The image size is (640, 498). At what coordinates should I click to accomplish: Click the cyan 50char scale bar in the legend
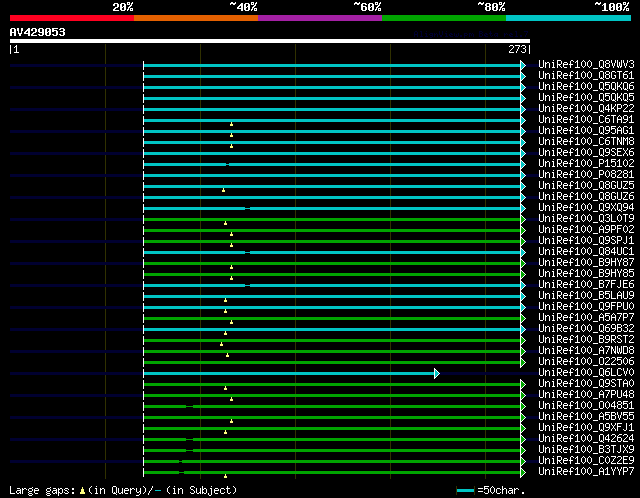point(465,490)
